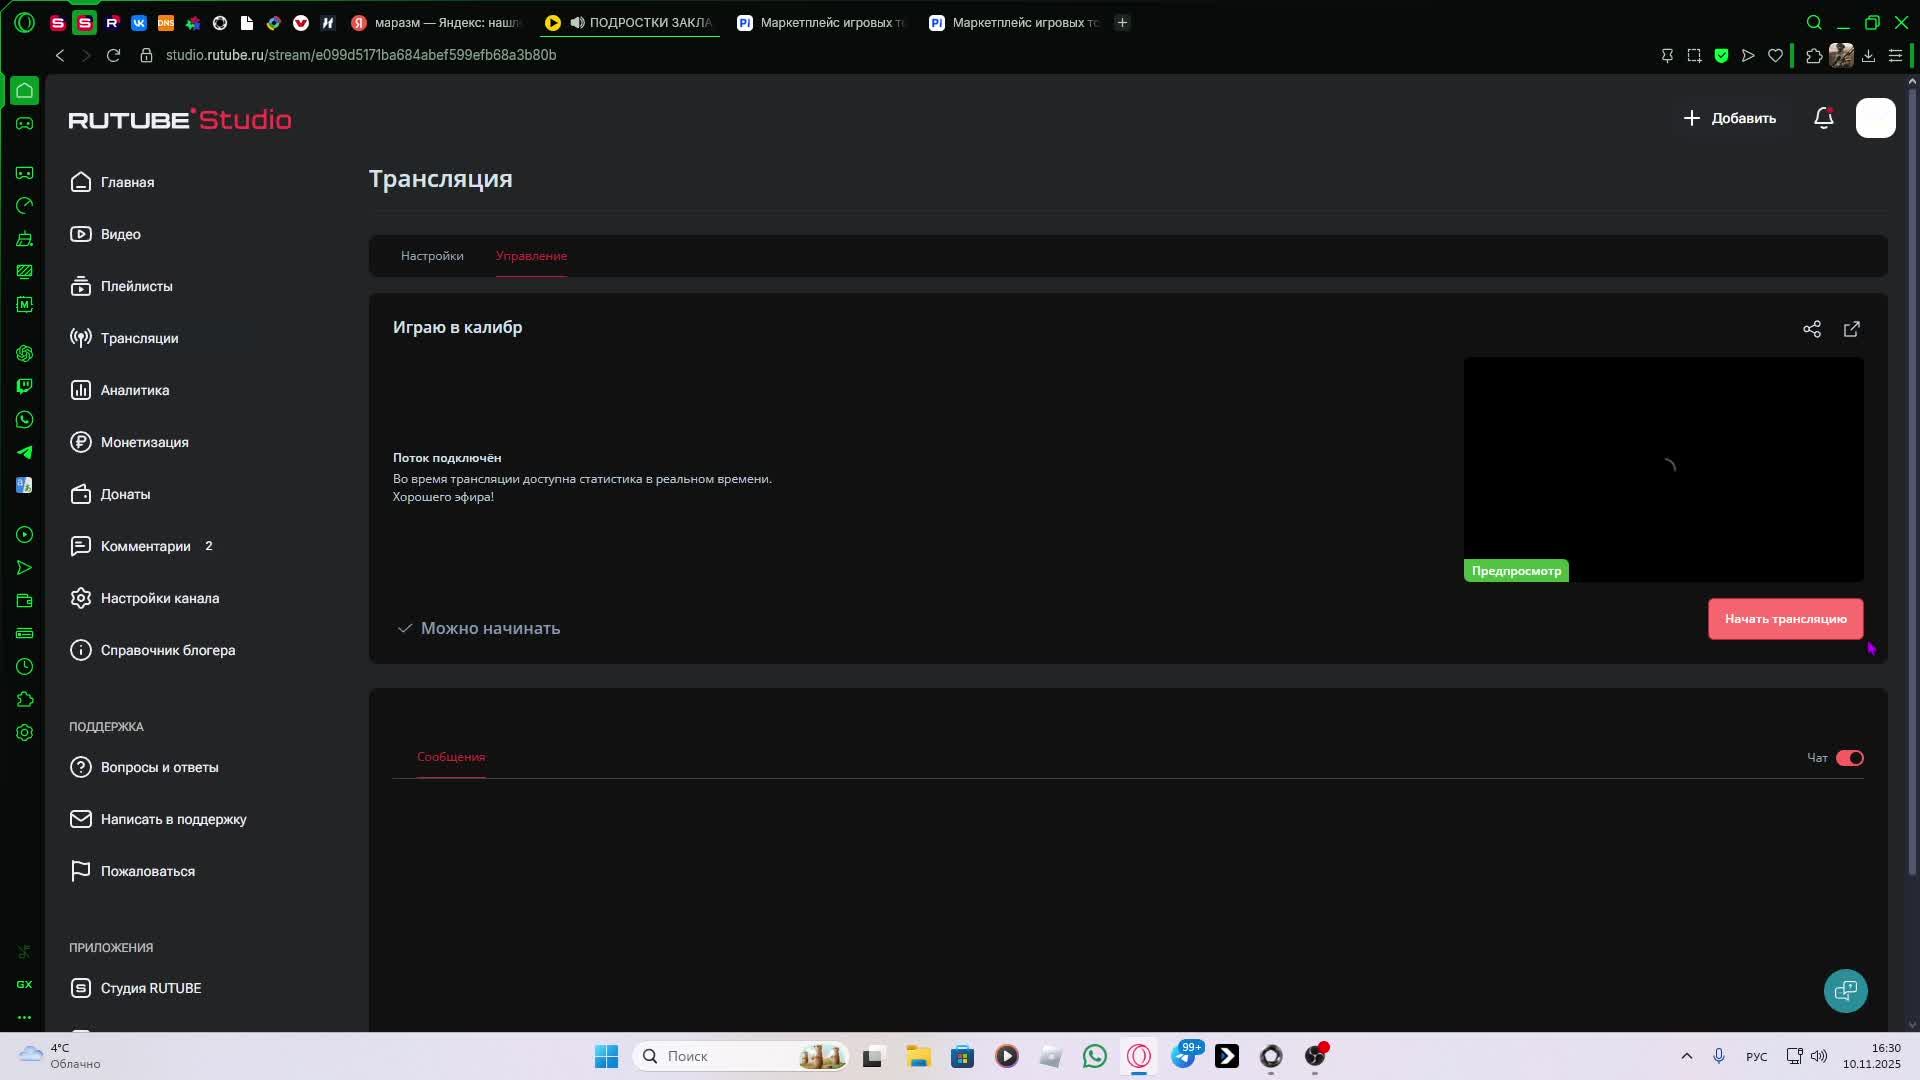Open the Видео section
The image size is (1920, 1080).
(x=105, y=234)
